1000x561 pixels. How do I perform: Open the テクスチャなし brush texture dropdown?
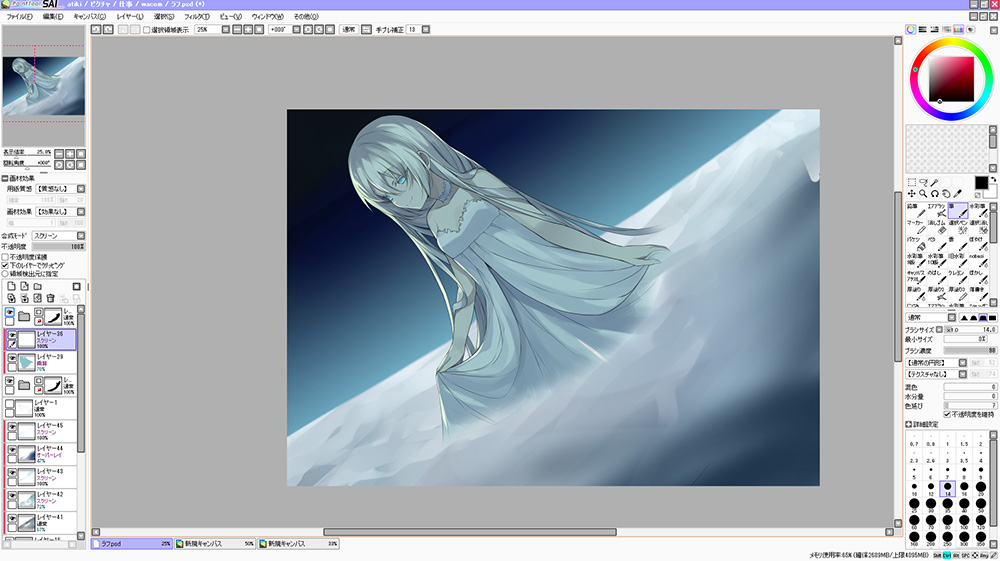pos(962,374)
